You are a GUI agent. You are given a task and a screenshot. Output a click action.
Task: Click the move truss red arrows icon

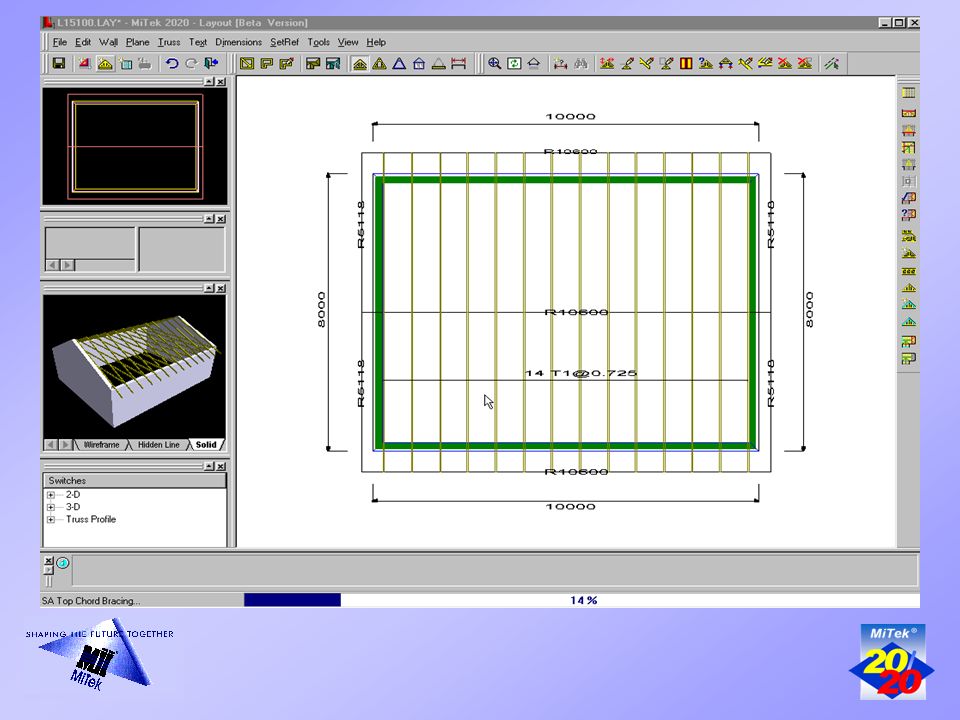pos(607,64)
